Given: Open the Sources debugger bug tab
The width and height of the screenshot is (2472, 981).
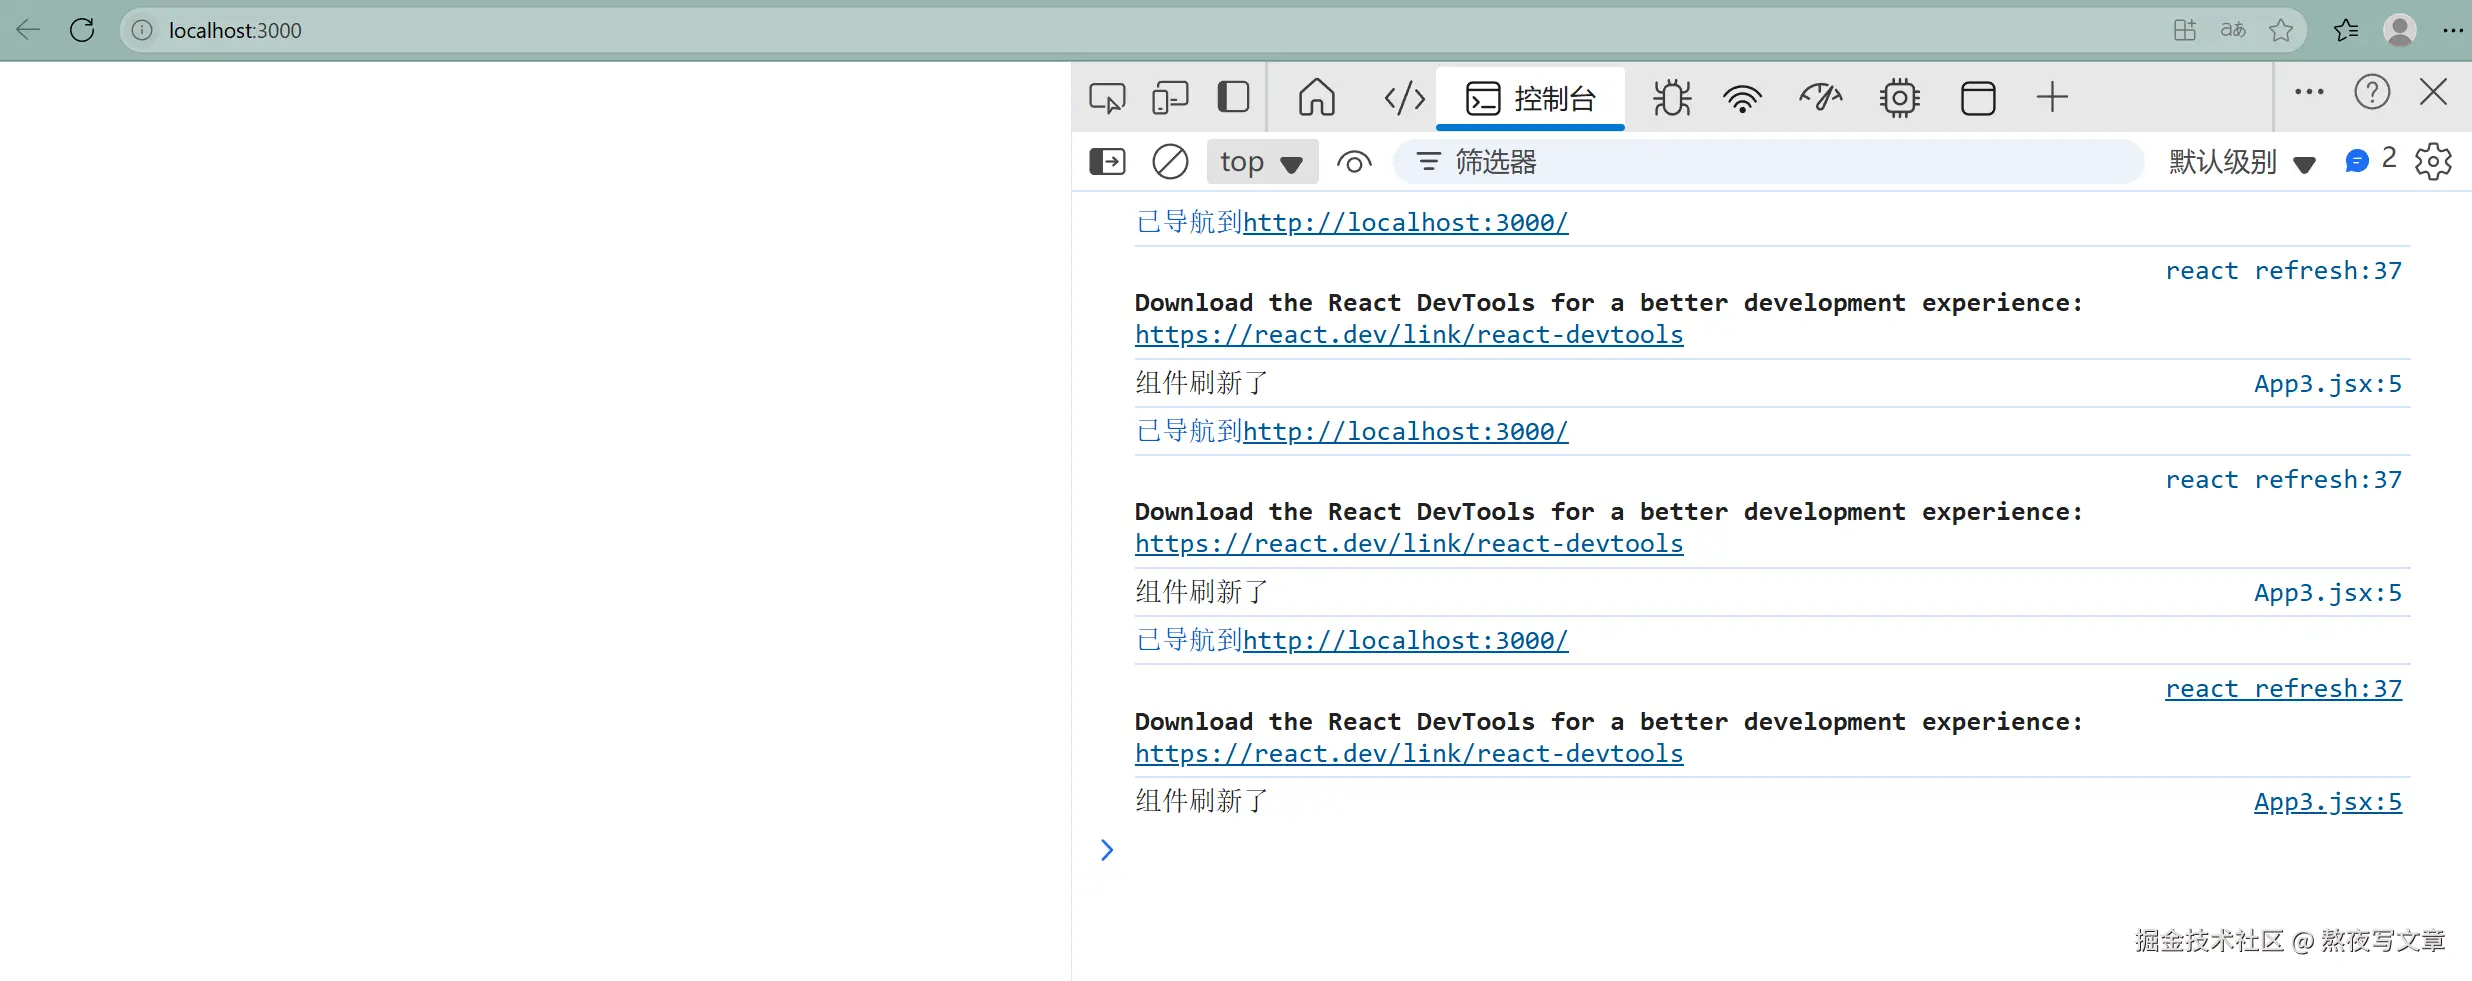Looking at the screenshot, I should [x=1672, y=98].
